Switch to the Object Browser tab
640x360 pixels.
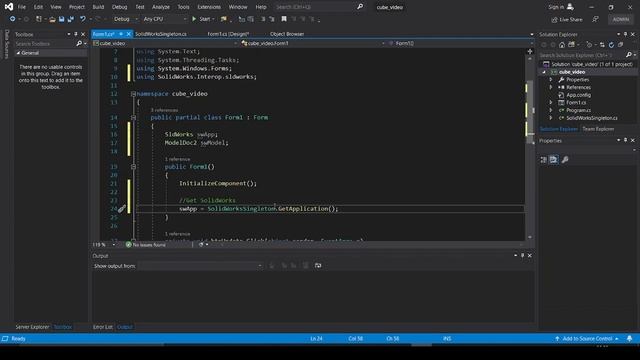[x=287, y=34]
